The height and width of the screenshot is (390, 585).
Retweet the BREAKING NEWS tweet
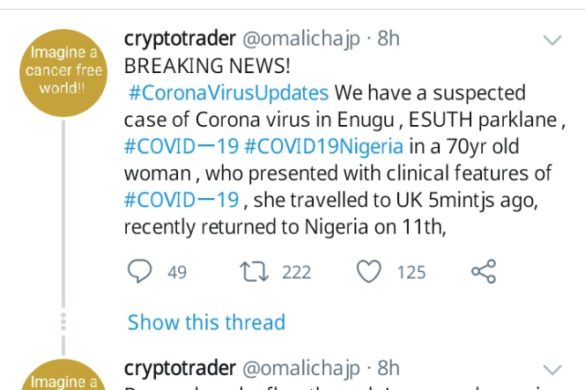[254, 272]
